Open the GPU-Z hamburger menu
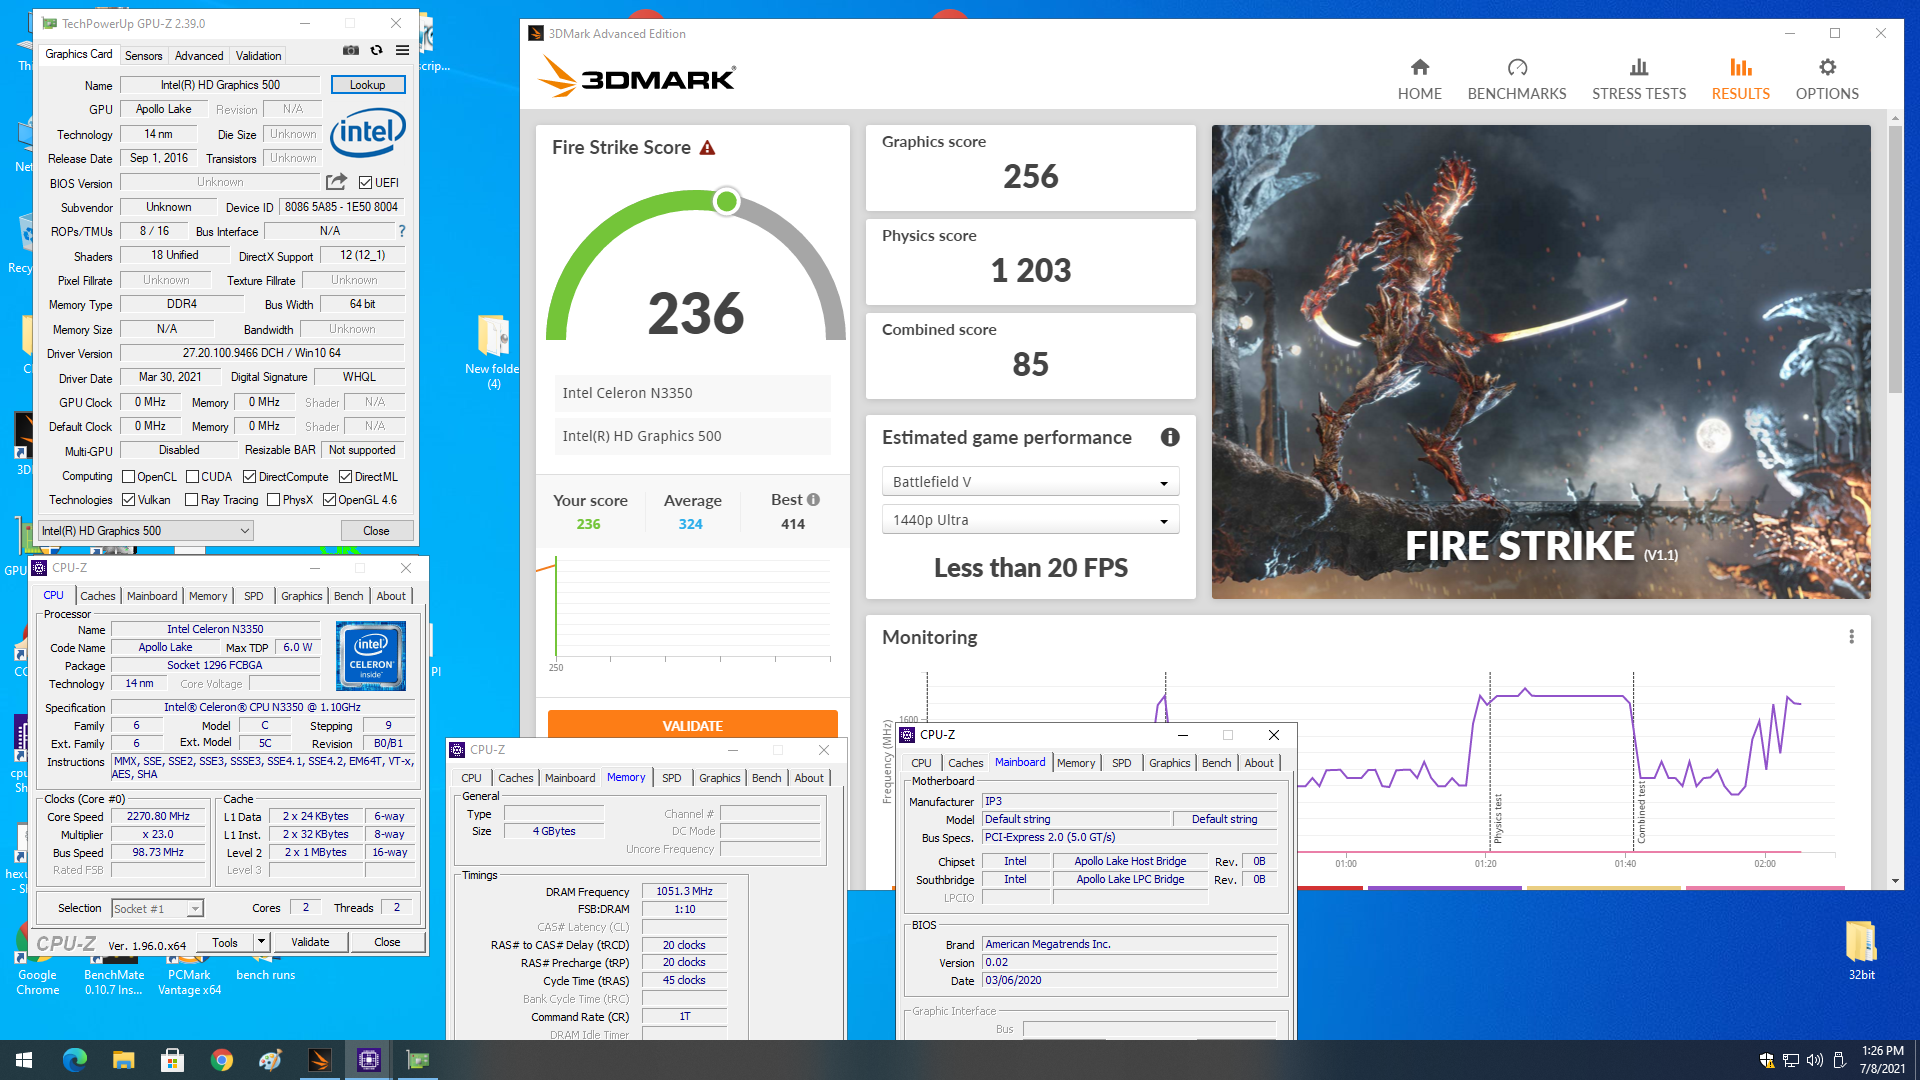Viewport: 1920px width, 1080px height. click(x=402, y=50)
